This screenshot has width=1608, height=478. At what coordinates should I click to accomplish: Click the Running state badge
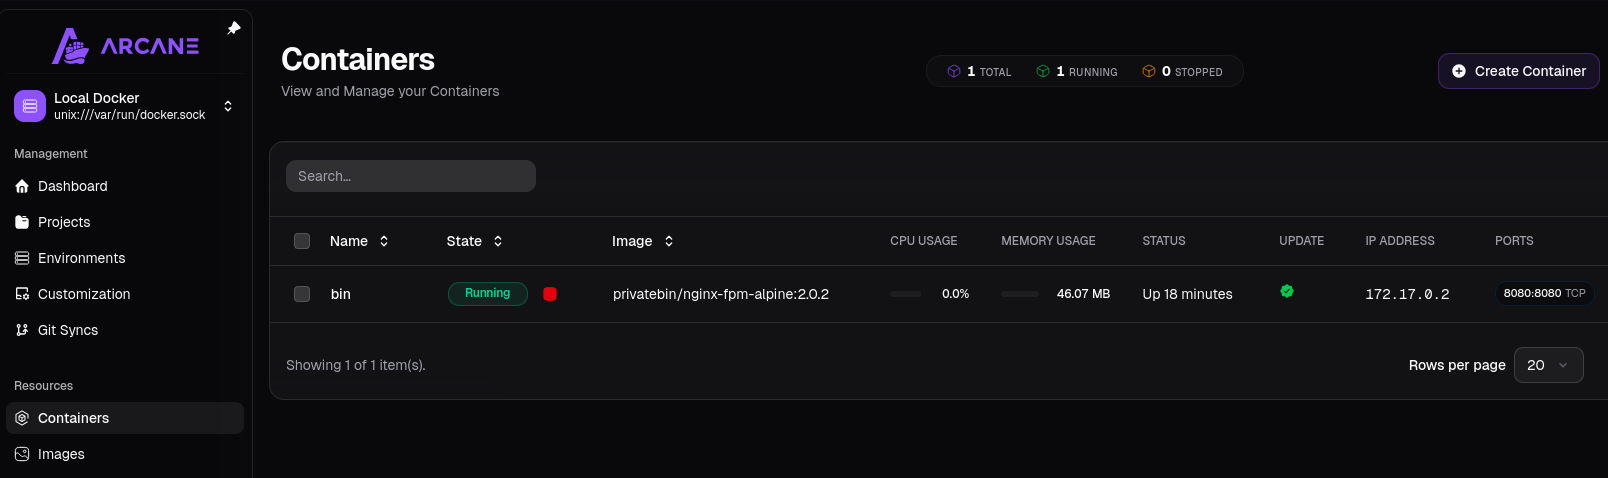point(487,294)
